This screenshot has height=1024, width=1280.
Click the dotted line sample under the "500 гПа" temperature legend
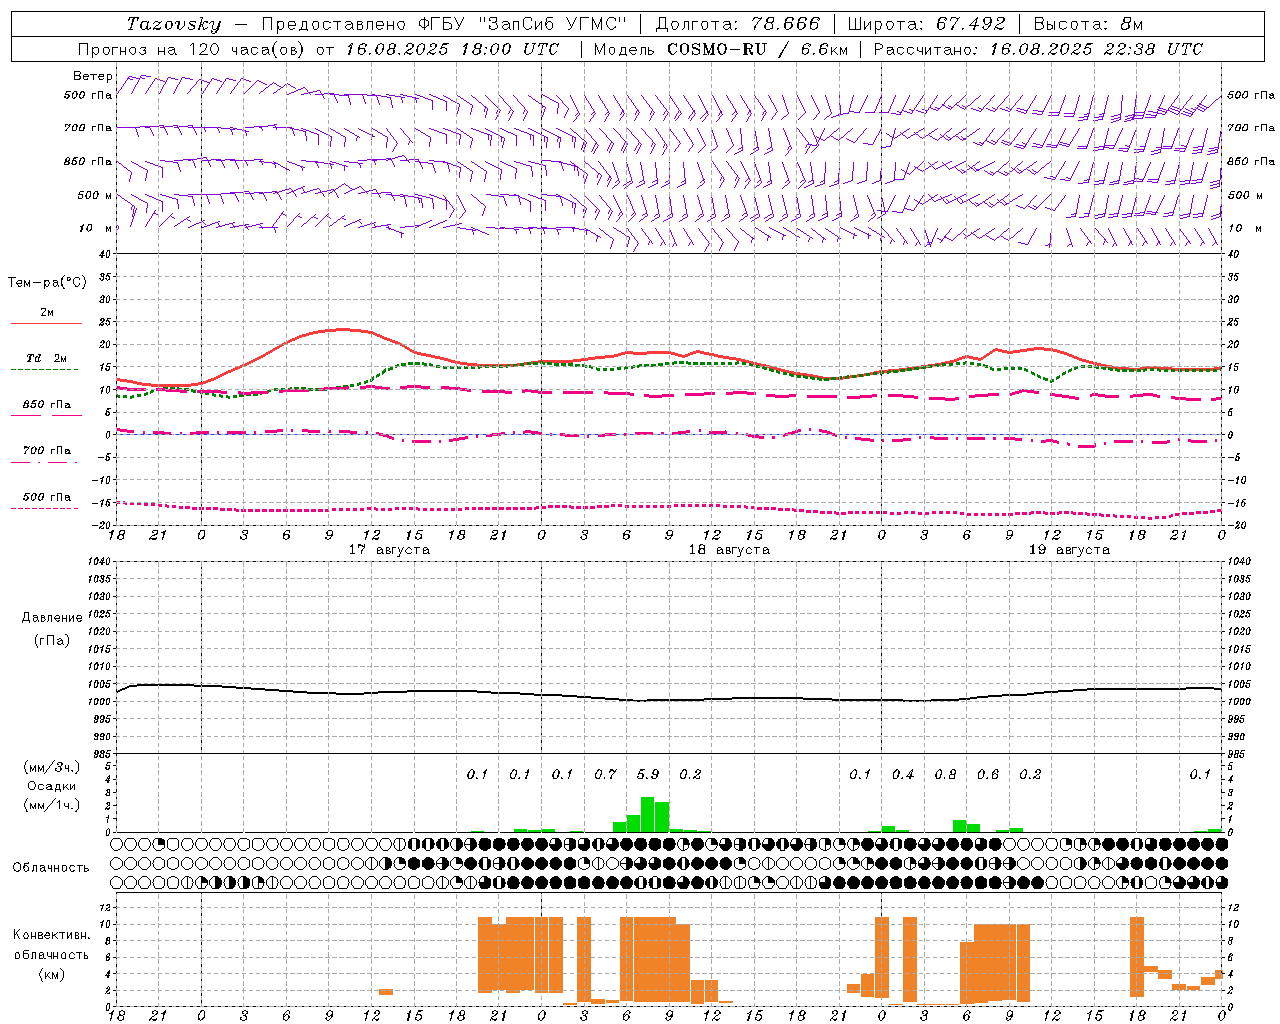[45, 508]
